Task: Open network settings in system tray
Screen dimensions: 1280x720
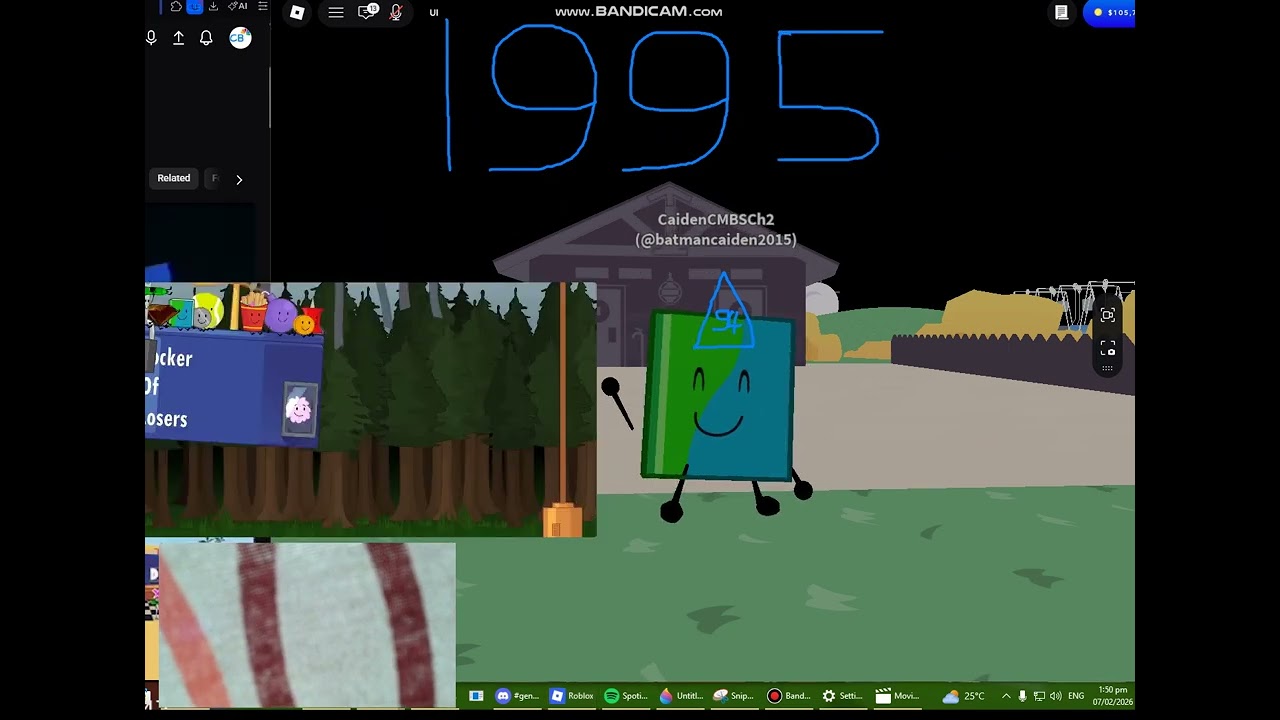Action: tap(1039, 696)
